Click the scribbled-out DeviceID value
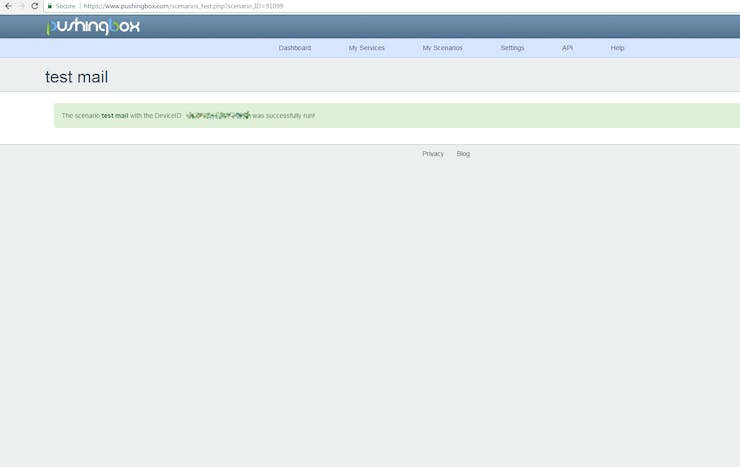 (x=218, y=116)
